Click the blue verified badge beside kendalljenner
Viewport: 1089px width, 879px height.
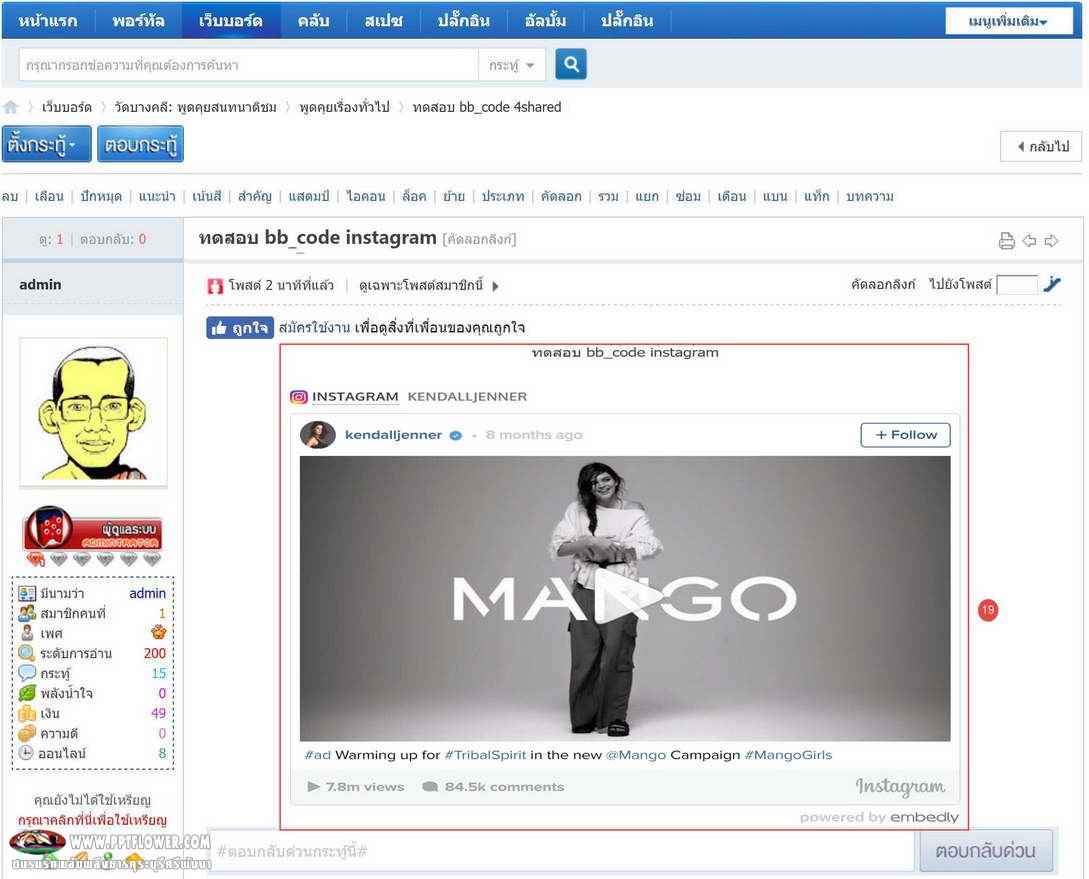click(x=456, y=435)
